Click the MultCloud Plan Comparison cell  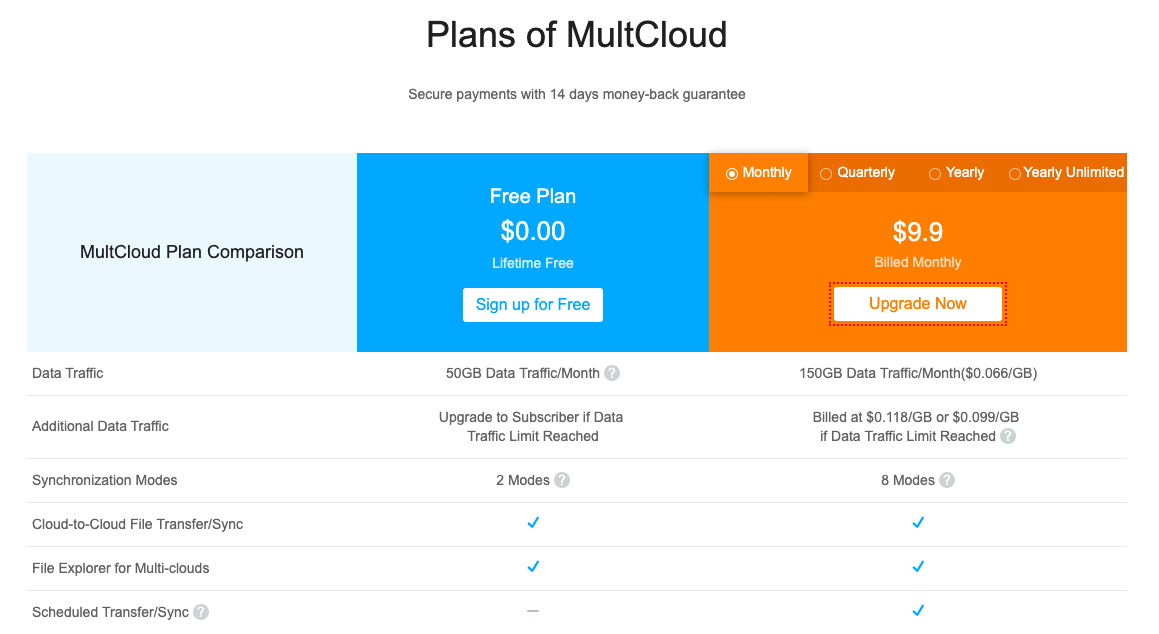click(192, 252)
